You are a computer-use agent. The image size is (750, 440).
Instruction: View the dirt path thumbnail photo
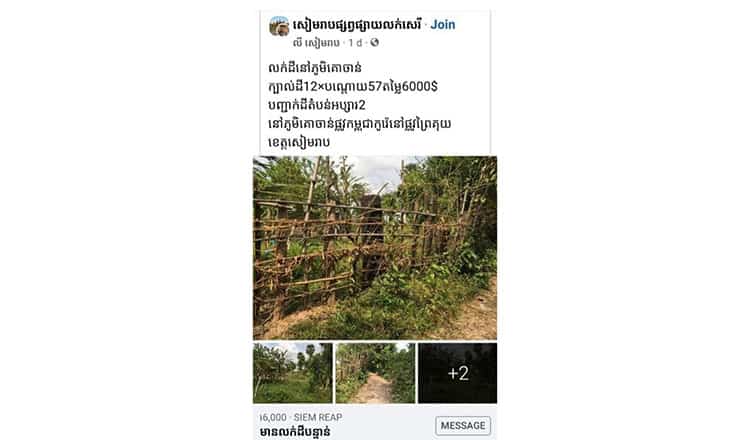(375, 373)
